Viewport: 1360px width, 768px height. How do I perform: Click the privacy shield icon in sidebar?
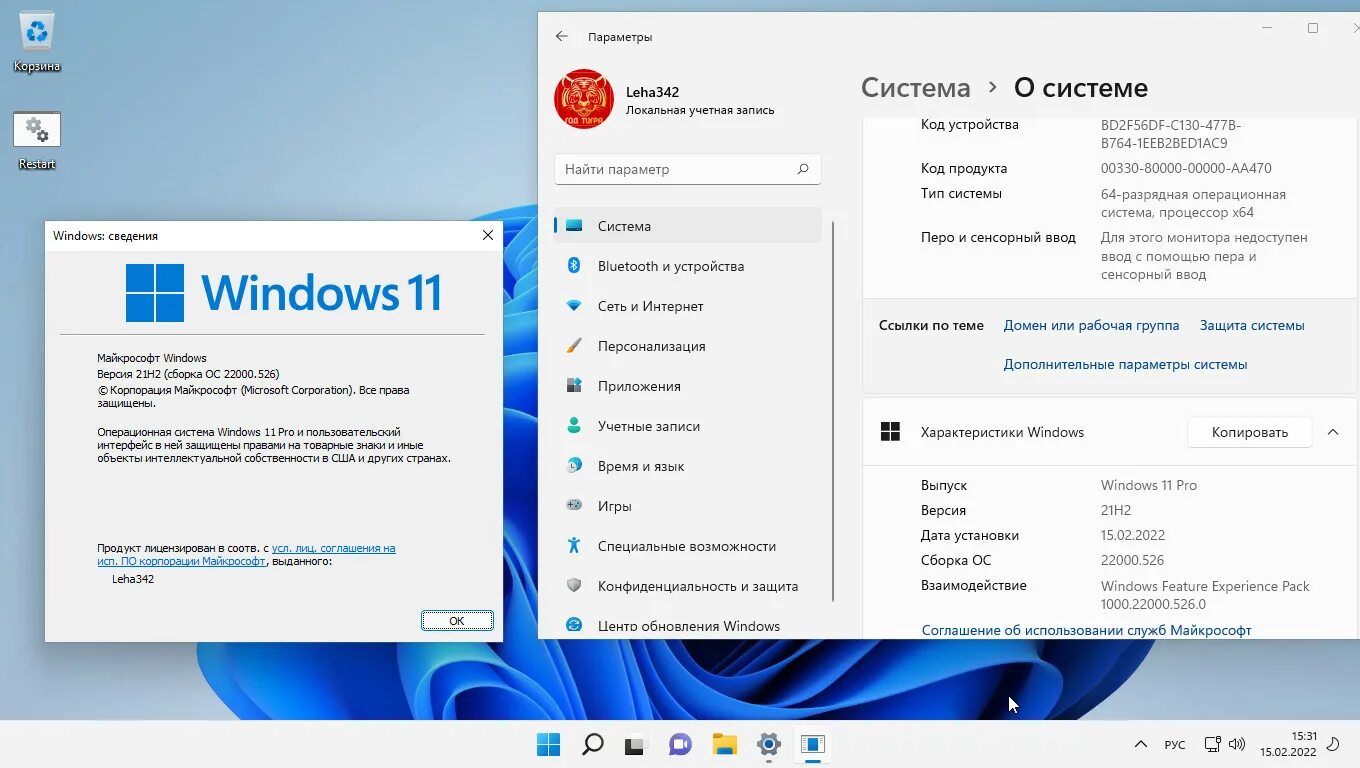point(574,586)
